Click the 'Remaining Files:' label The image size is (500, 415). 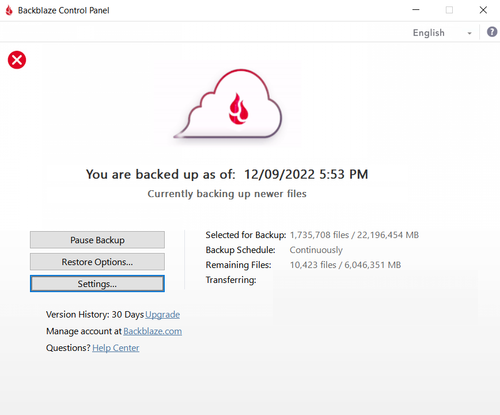pos(238,265)
